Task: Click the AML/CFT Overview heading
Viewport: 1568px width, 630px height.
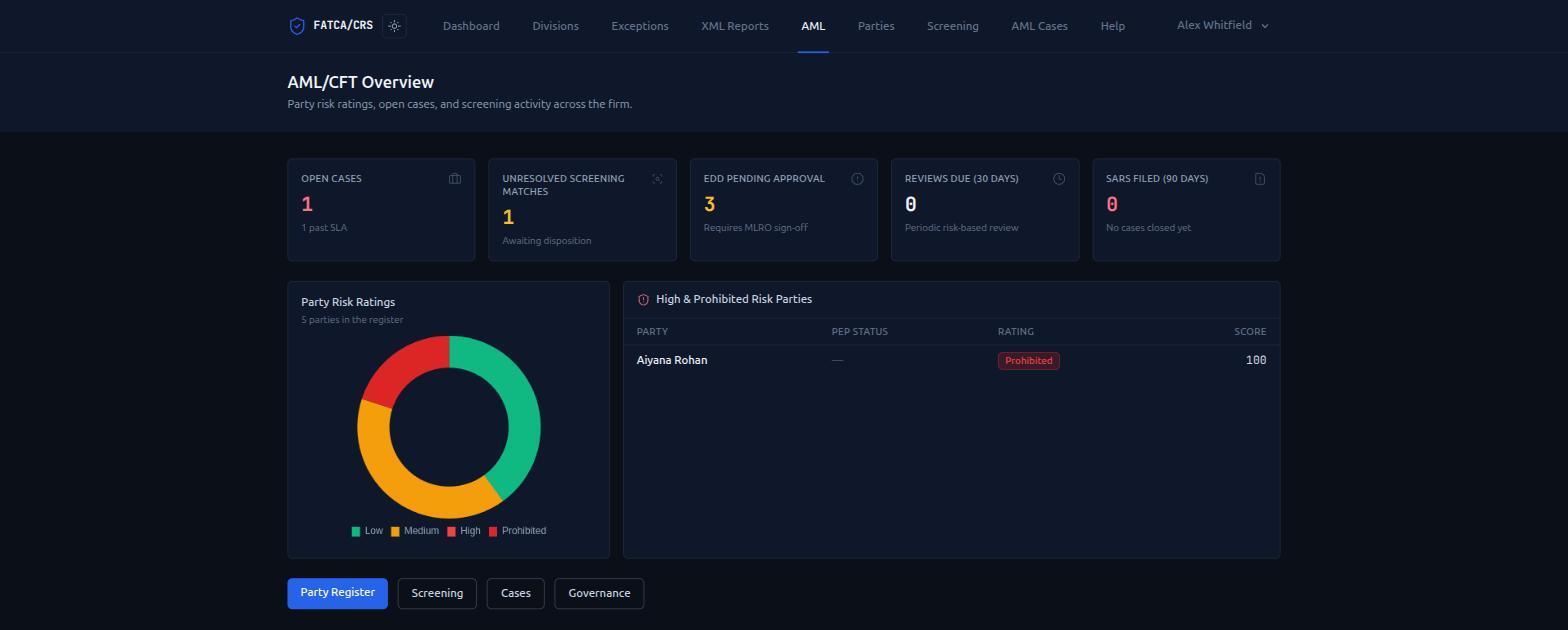Action: (360, 82)
